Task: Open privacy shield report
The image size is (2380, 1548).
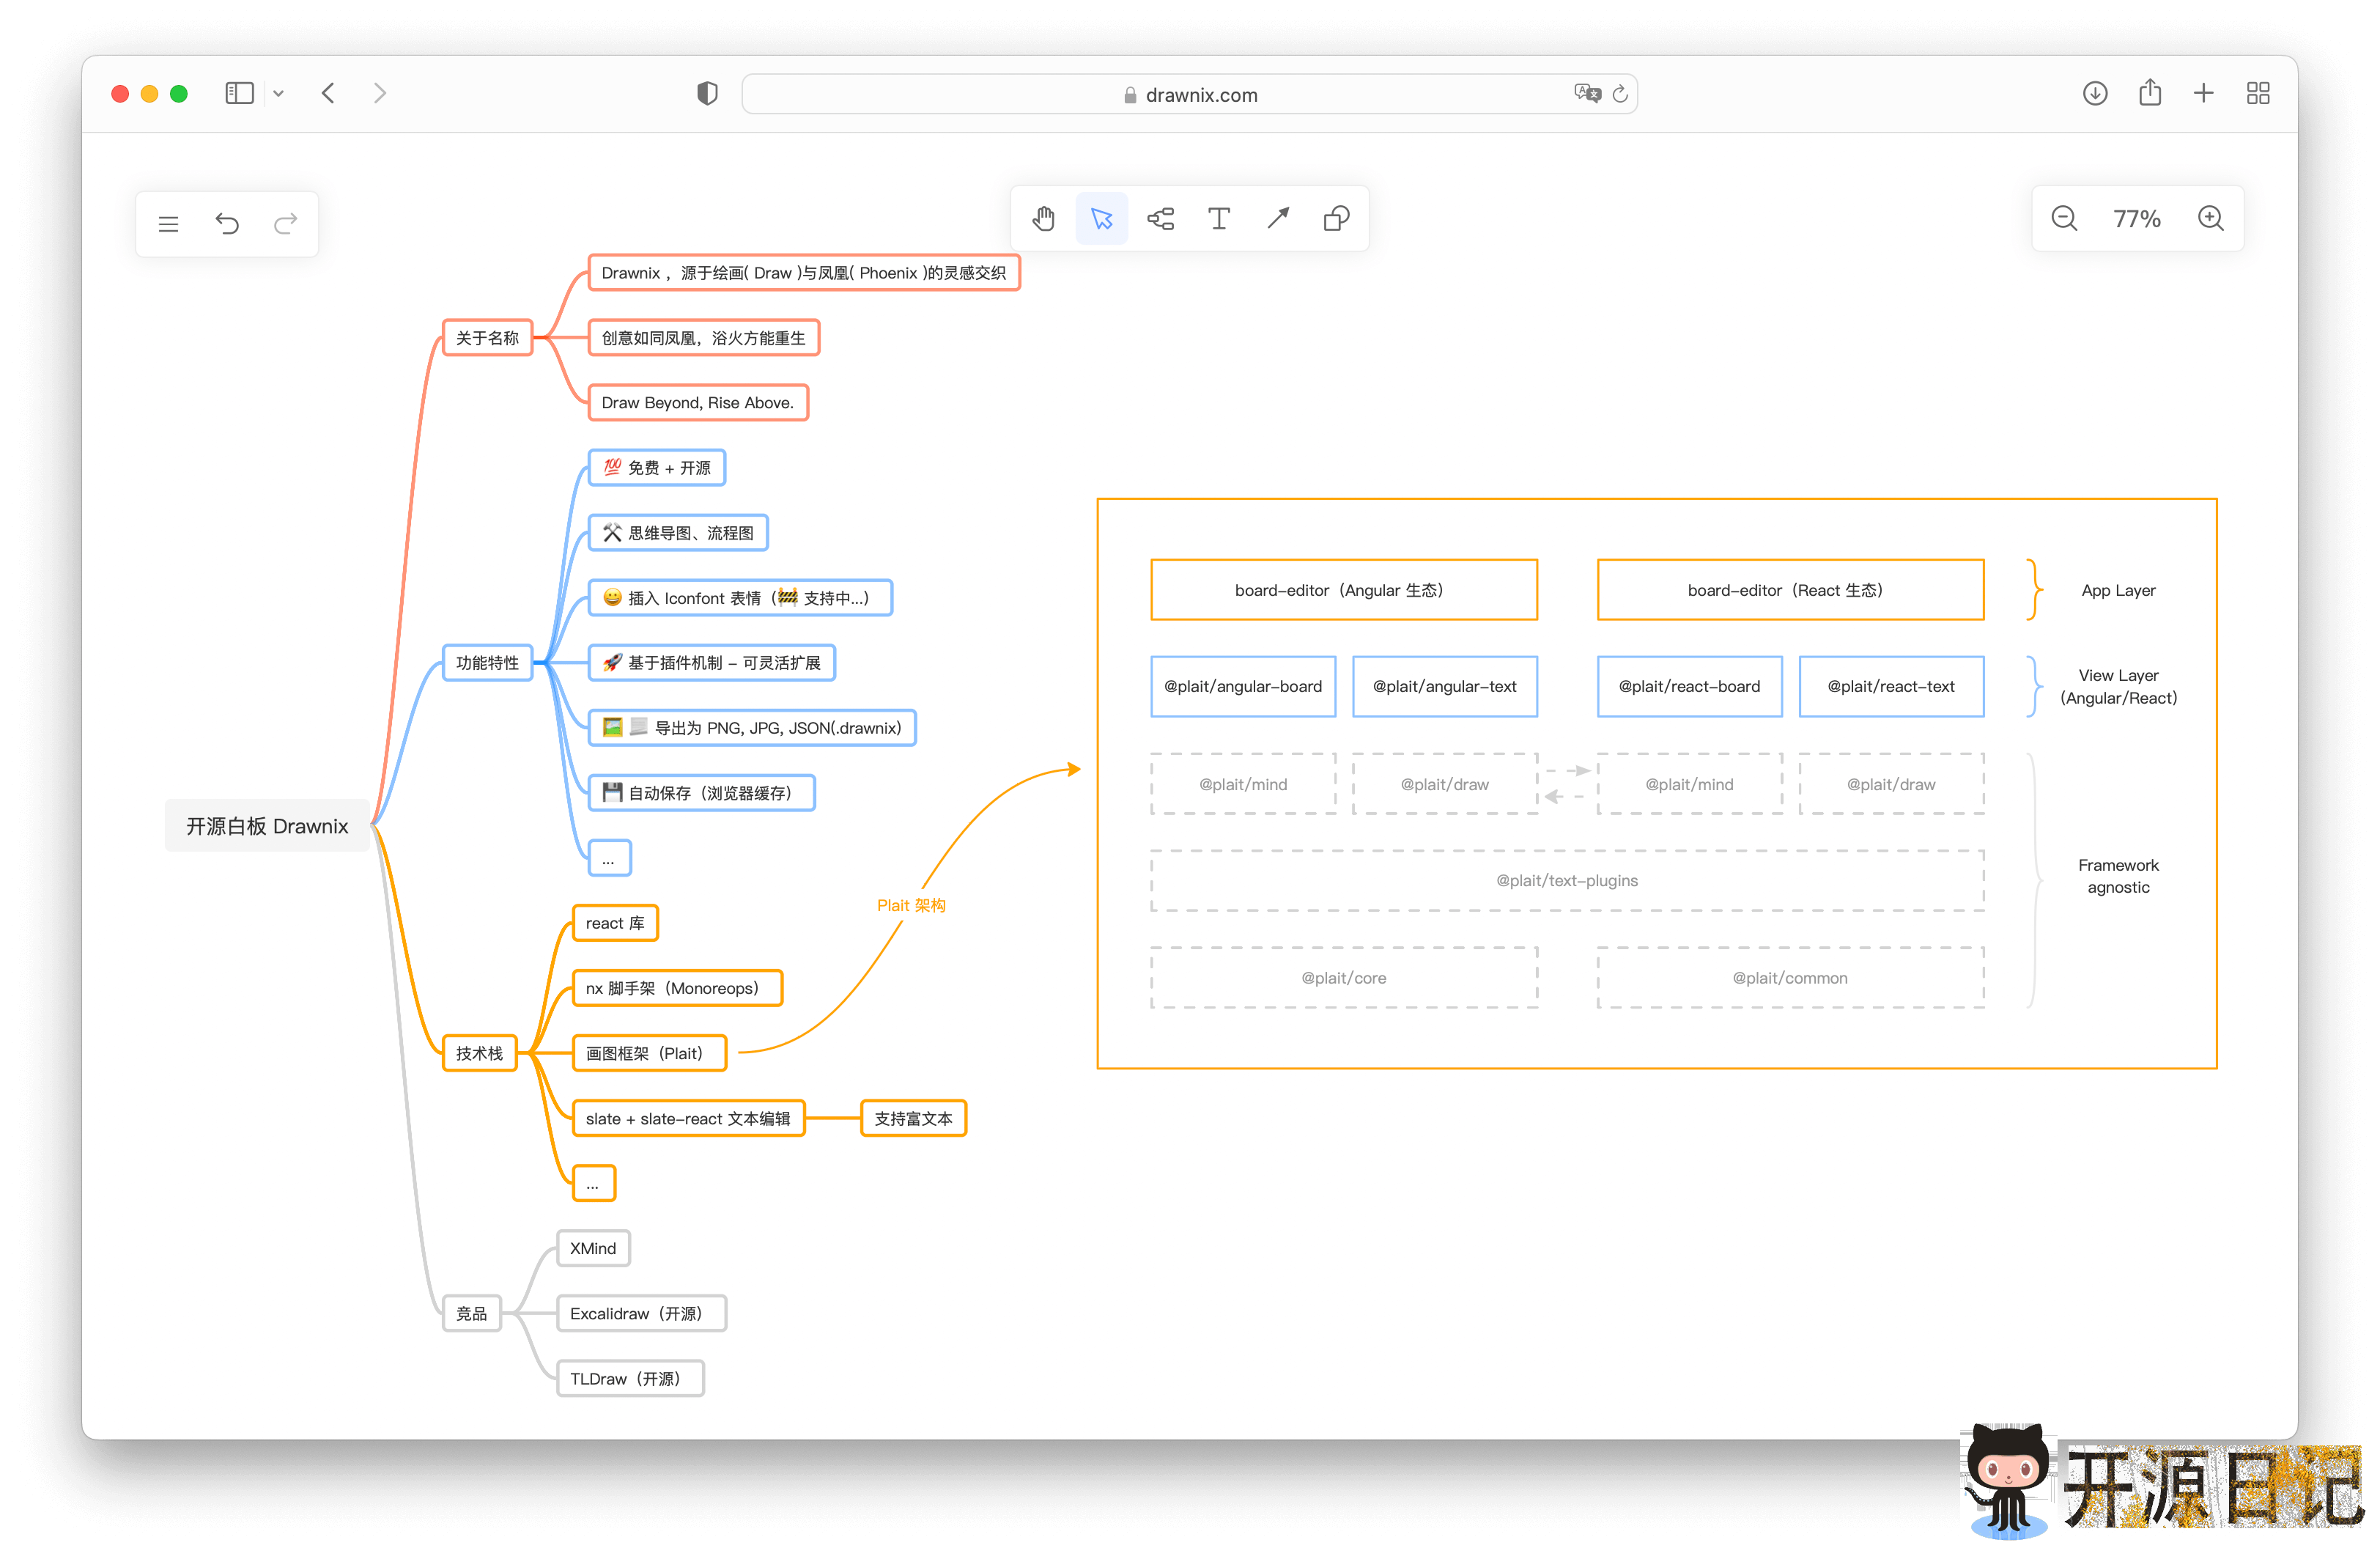Action: tap(707, 94)
